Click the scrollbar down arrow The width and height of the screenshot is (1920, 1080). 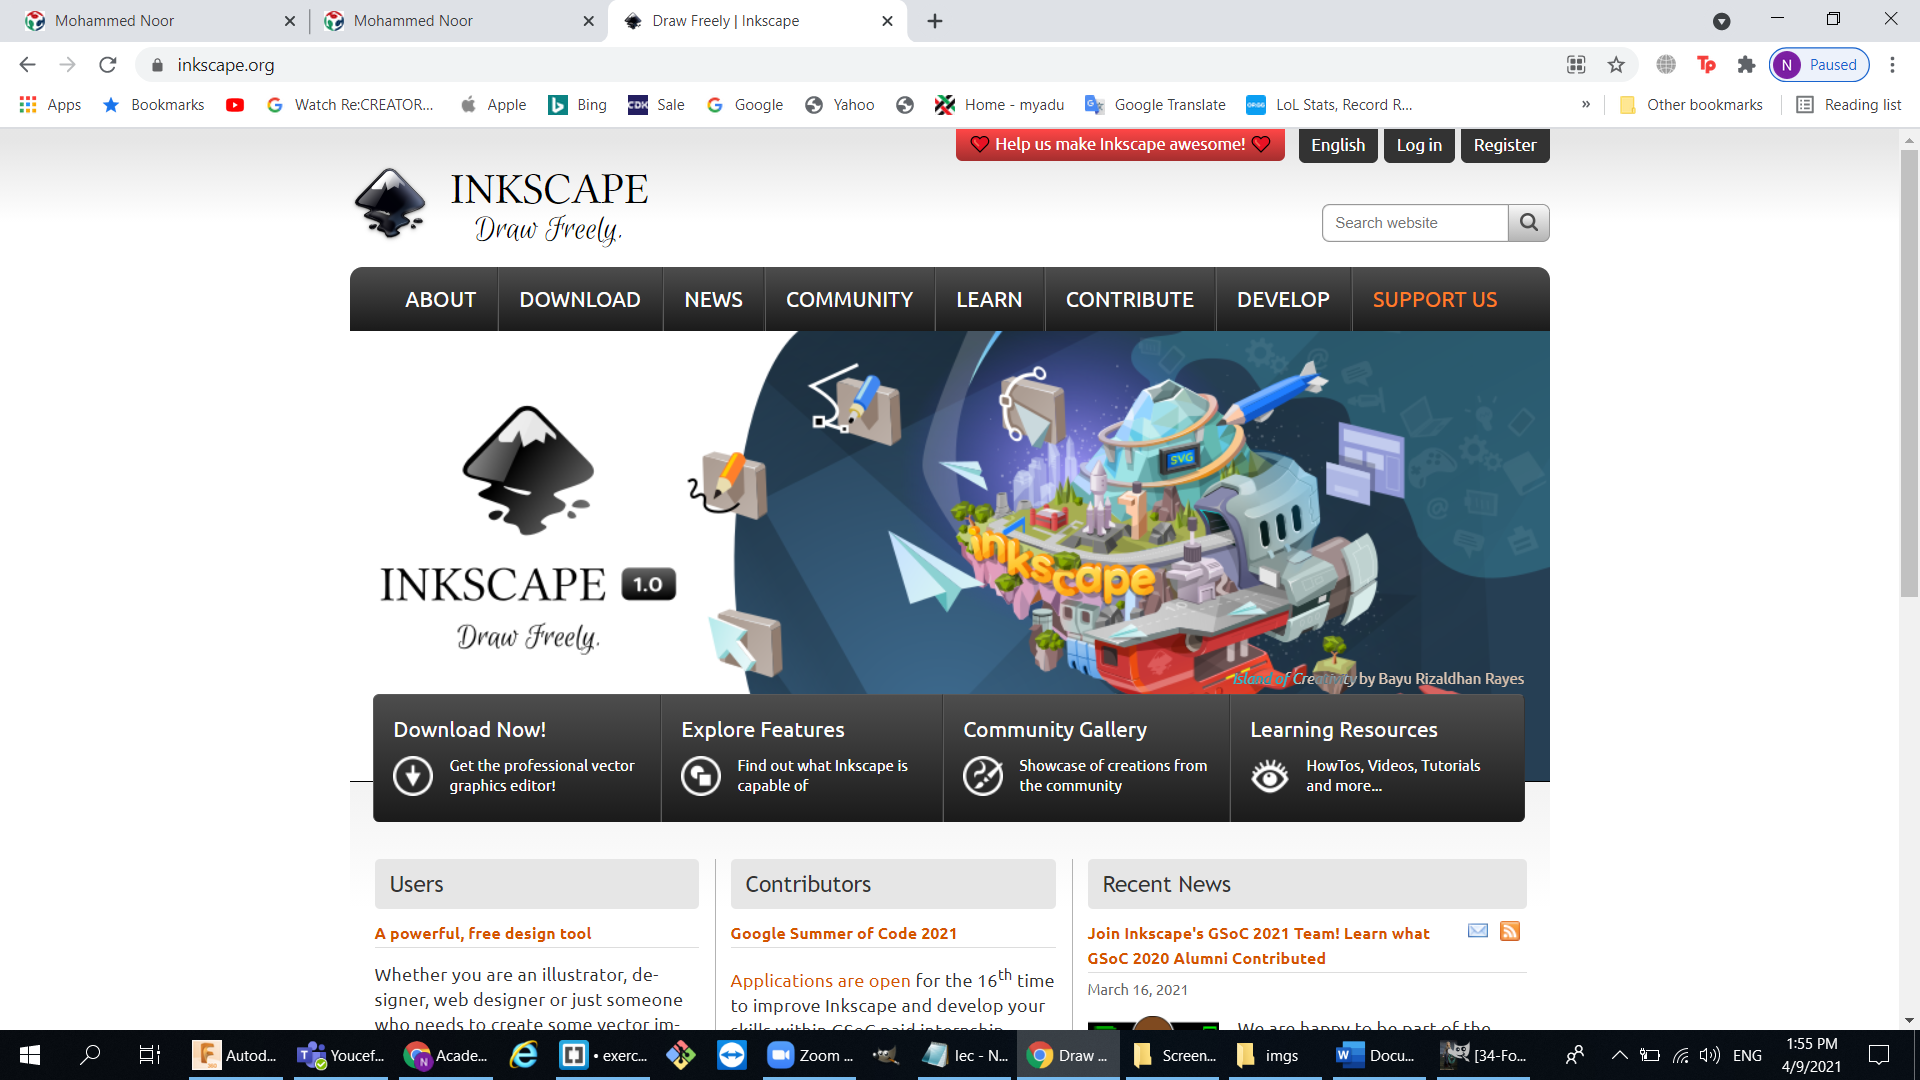tap(1909, 1020)
